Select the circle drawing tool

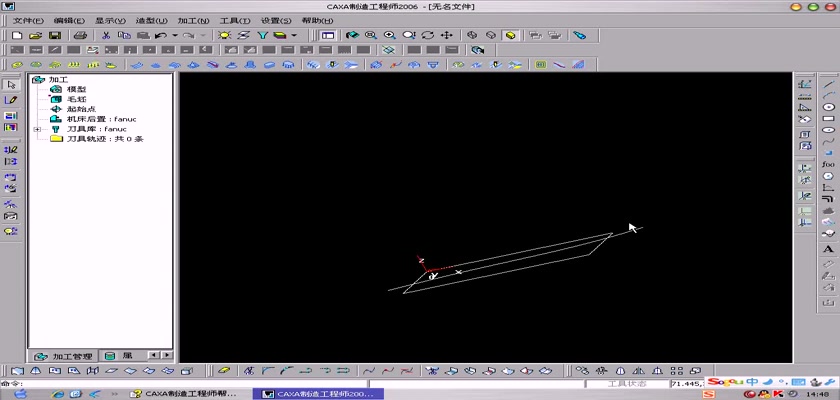pyautogui.click(x=828, y=107)
